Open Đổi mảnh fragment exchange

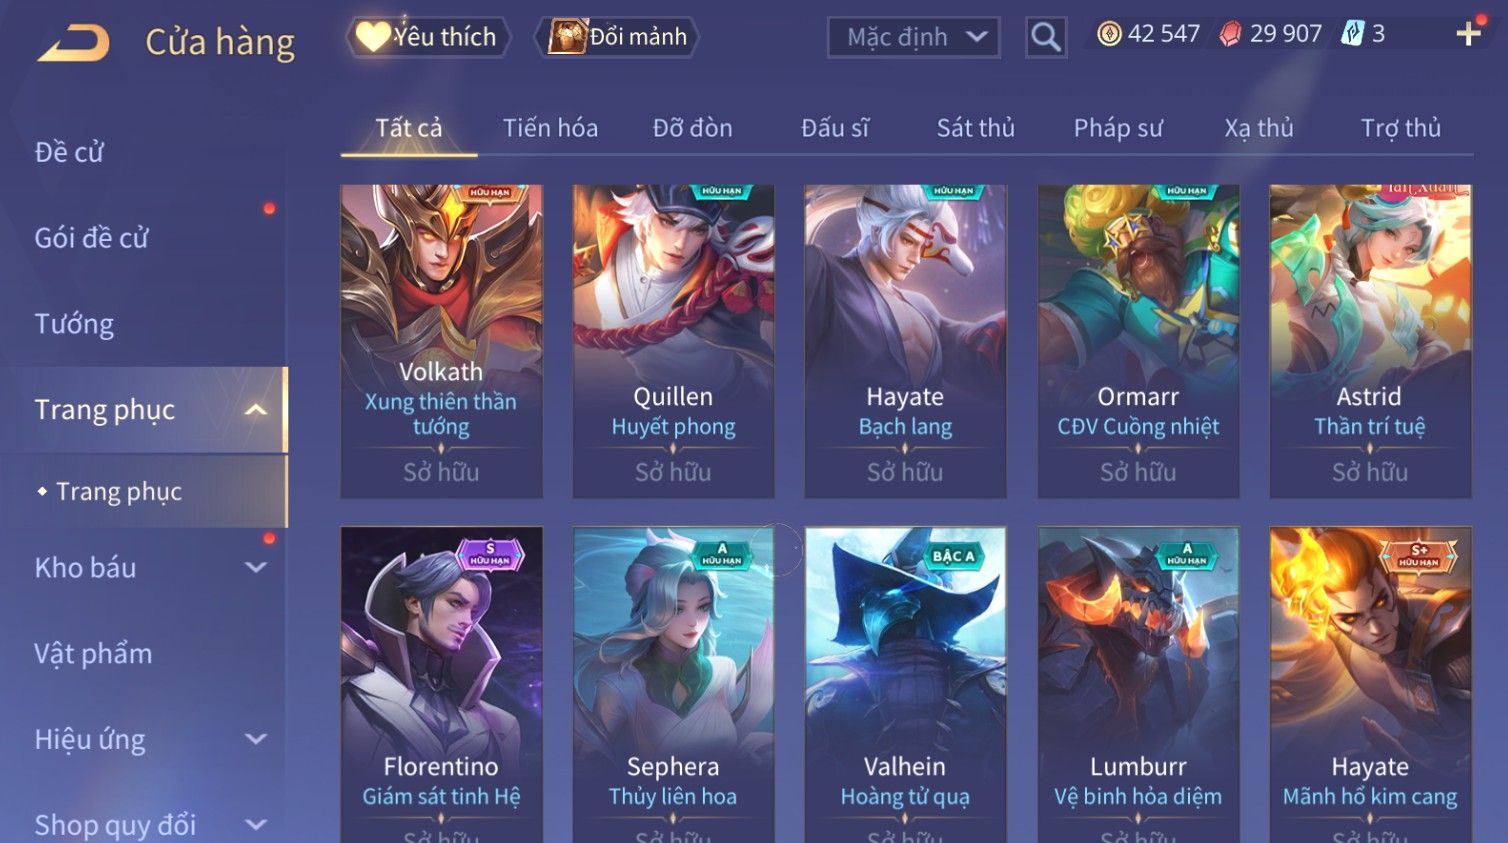pyautogui.click(x=617, y=37)
